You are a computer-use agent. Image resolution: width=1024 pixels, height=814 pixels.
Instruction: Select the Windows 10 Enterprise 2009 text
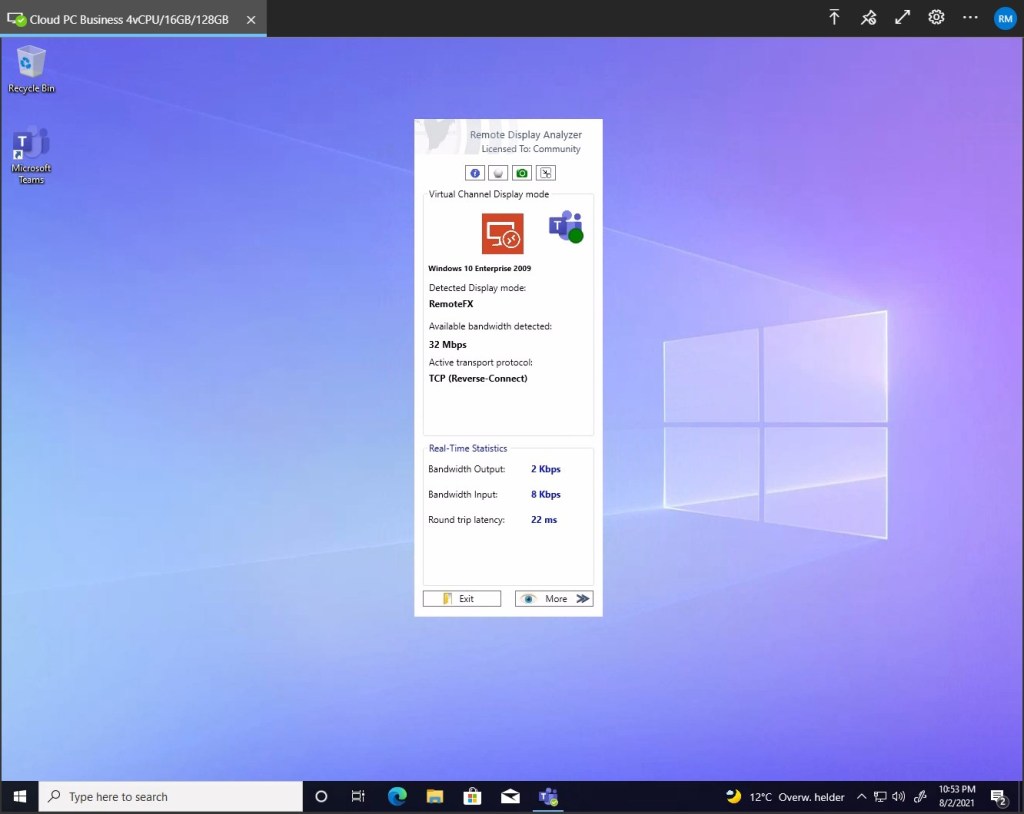479,269
